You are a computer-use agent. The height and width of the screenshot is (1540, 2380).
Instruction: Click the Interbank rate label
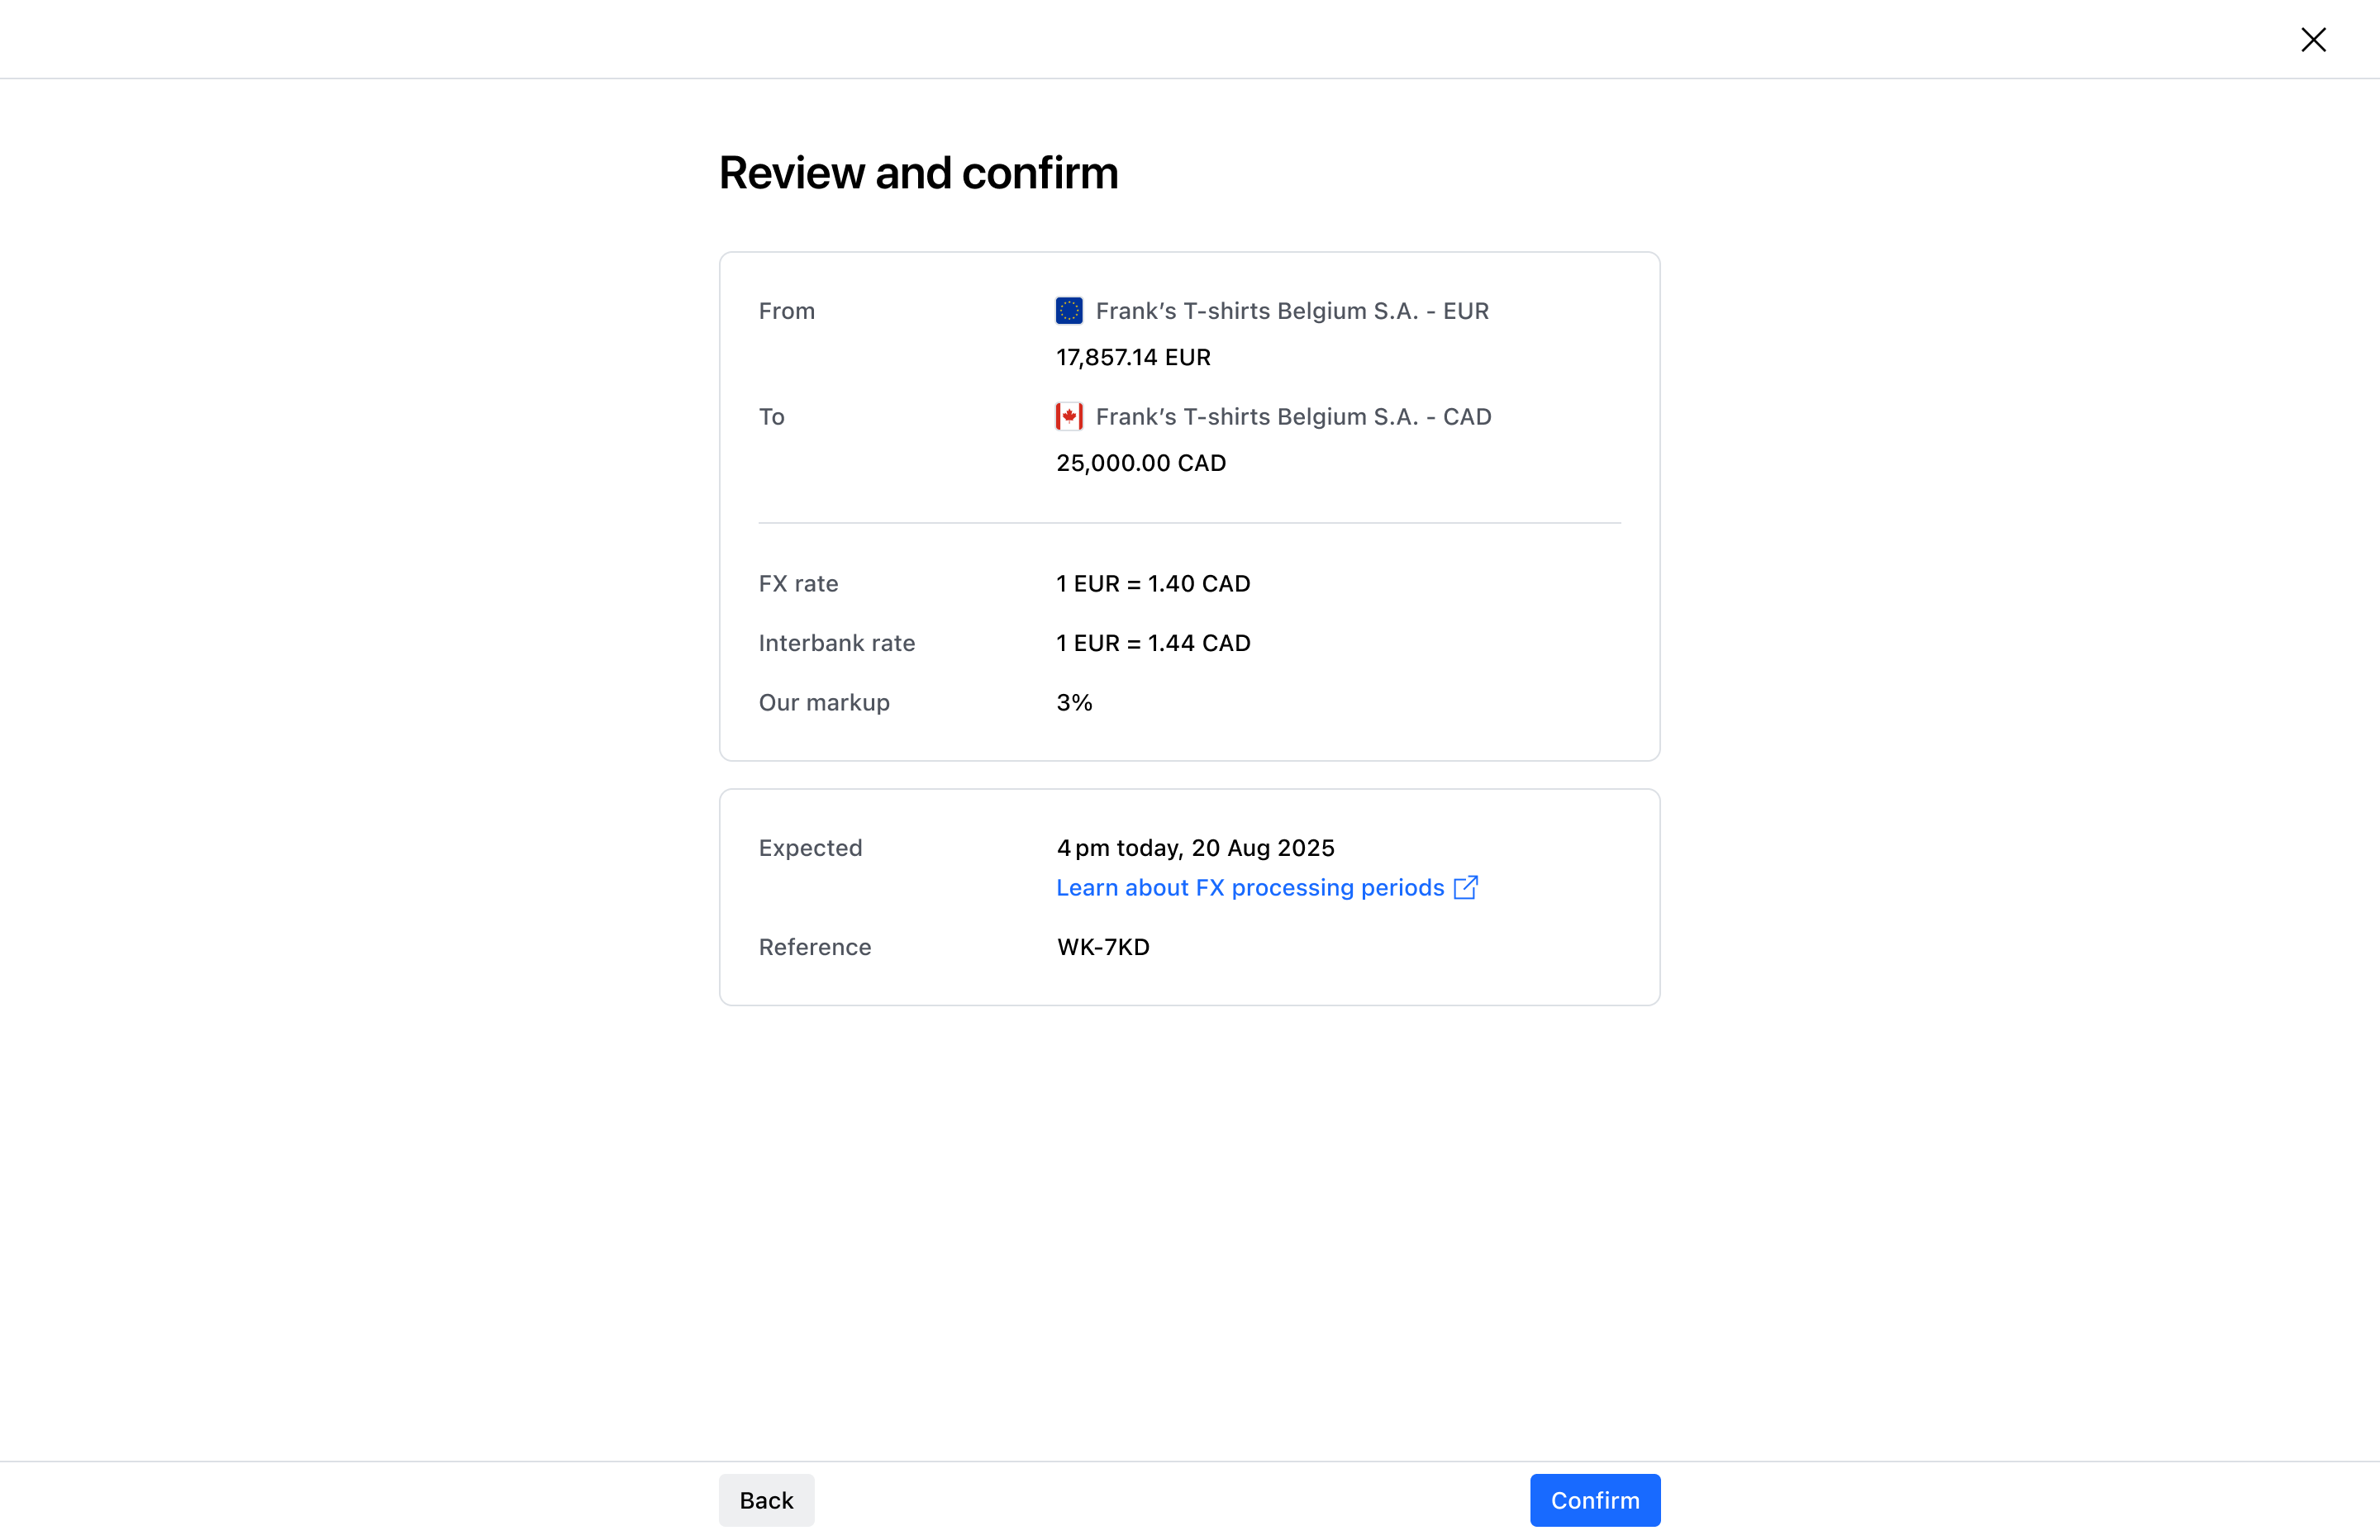click(837, 643)
